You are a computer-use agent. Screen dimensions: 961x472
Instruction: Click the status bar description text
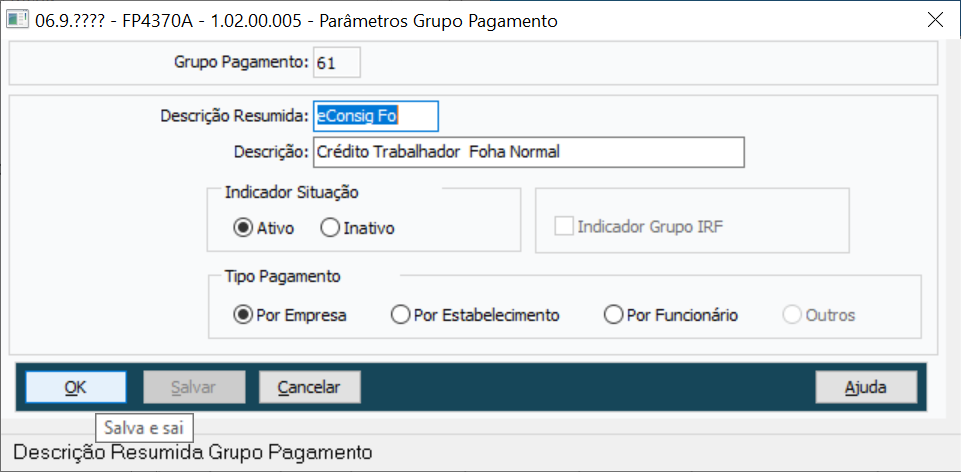point(193,453)
